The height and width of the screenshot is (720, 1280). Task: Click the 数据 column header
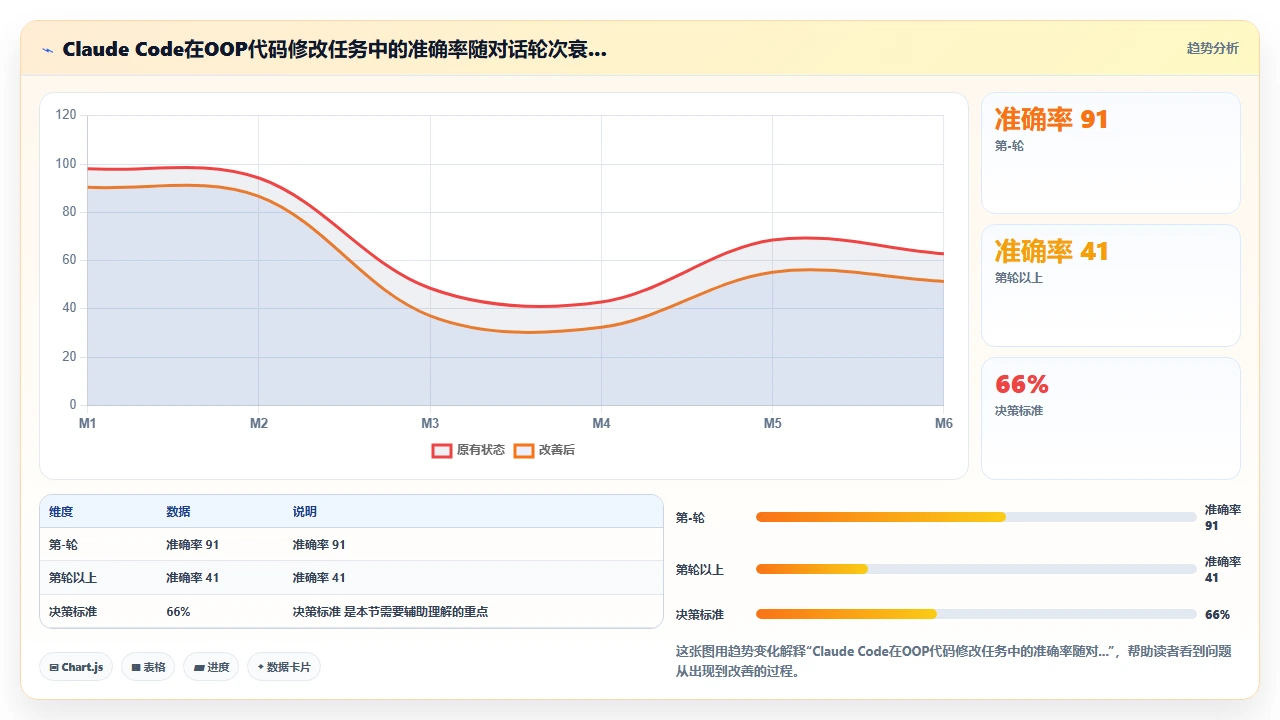point(178,512)
